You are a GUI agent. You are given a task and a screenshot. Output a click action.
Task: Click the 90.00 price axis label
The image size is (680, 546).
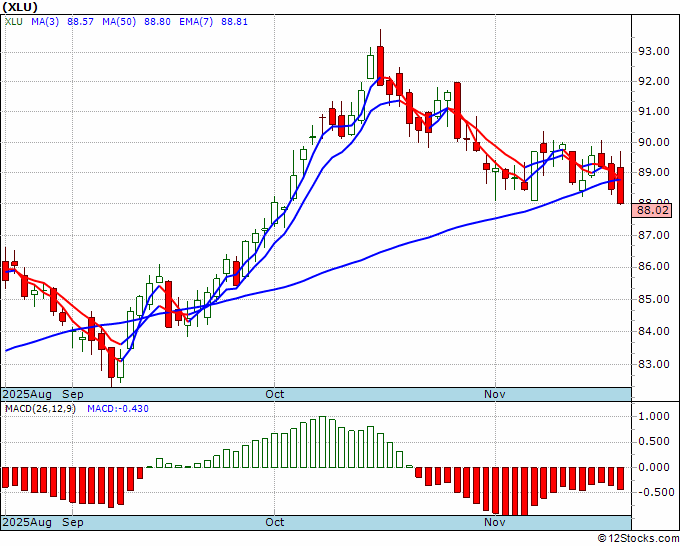point(653,142)
